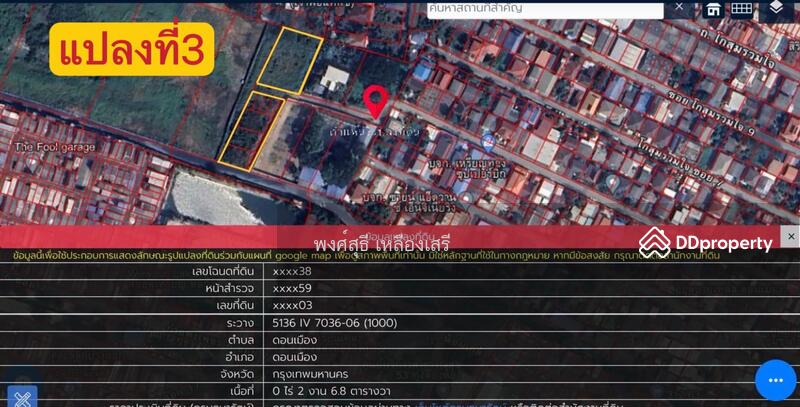Select the upper yellow-outlined land parcel
The image size is (800, 407).
pyautogui.click(x=288, y=59)
